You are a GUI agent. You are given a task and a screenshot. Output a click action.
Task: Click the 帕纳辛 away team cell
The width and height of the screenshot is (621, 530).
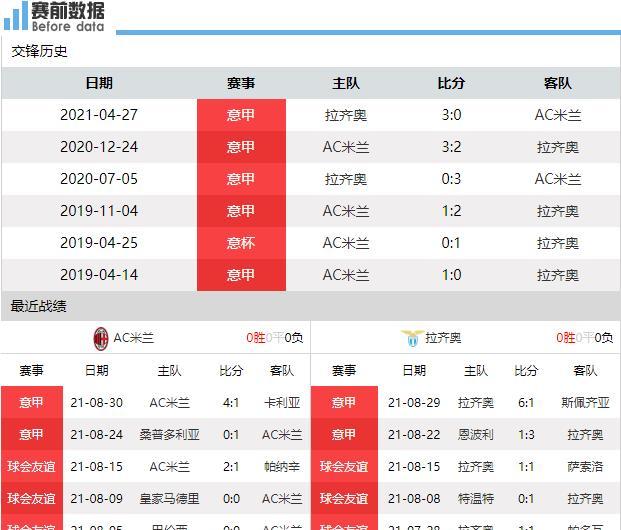coord(282,467)
